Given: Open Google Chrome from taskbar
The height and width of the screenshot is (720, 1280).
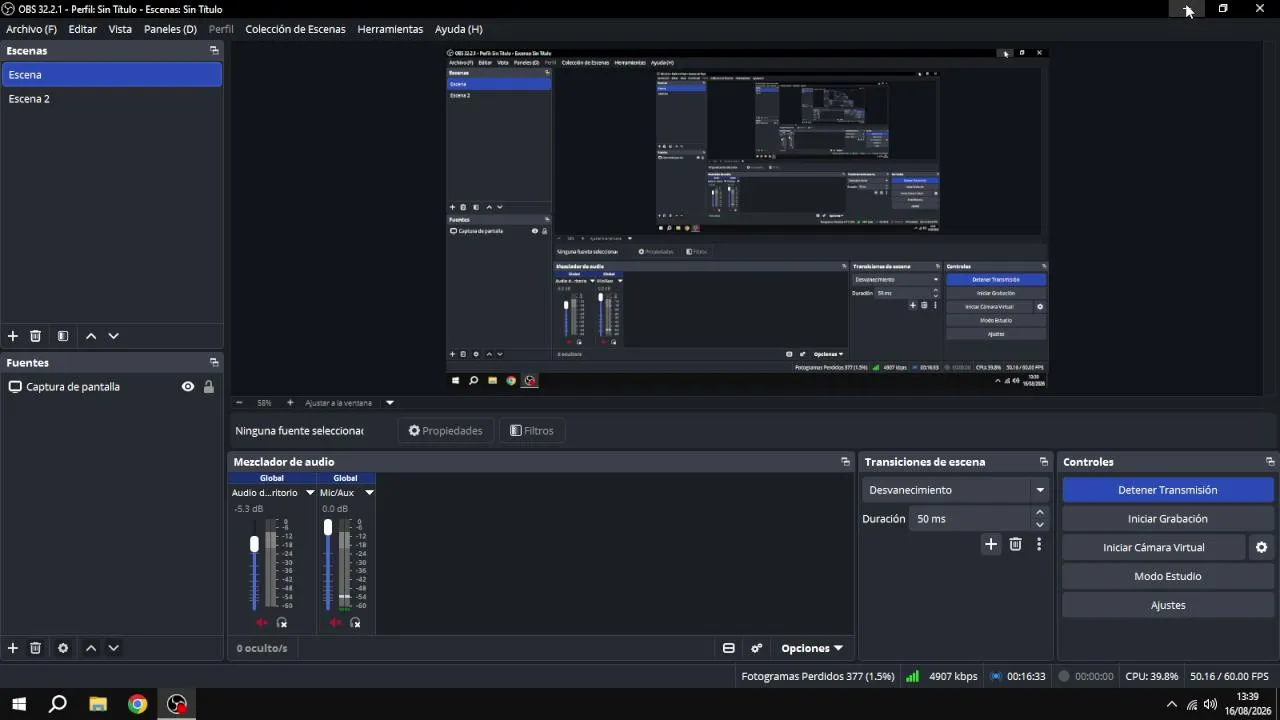Looking at the screenshot, I should 137,704.
